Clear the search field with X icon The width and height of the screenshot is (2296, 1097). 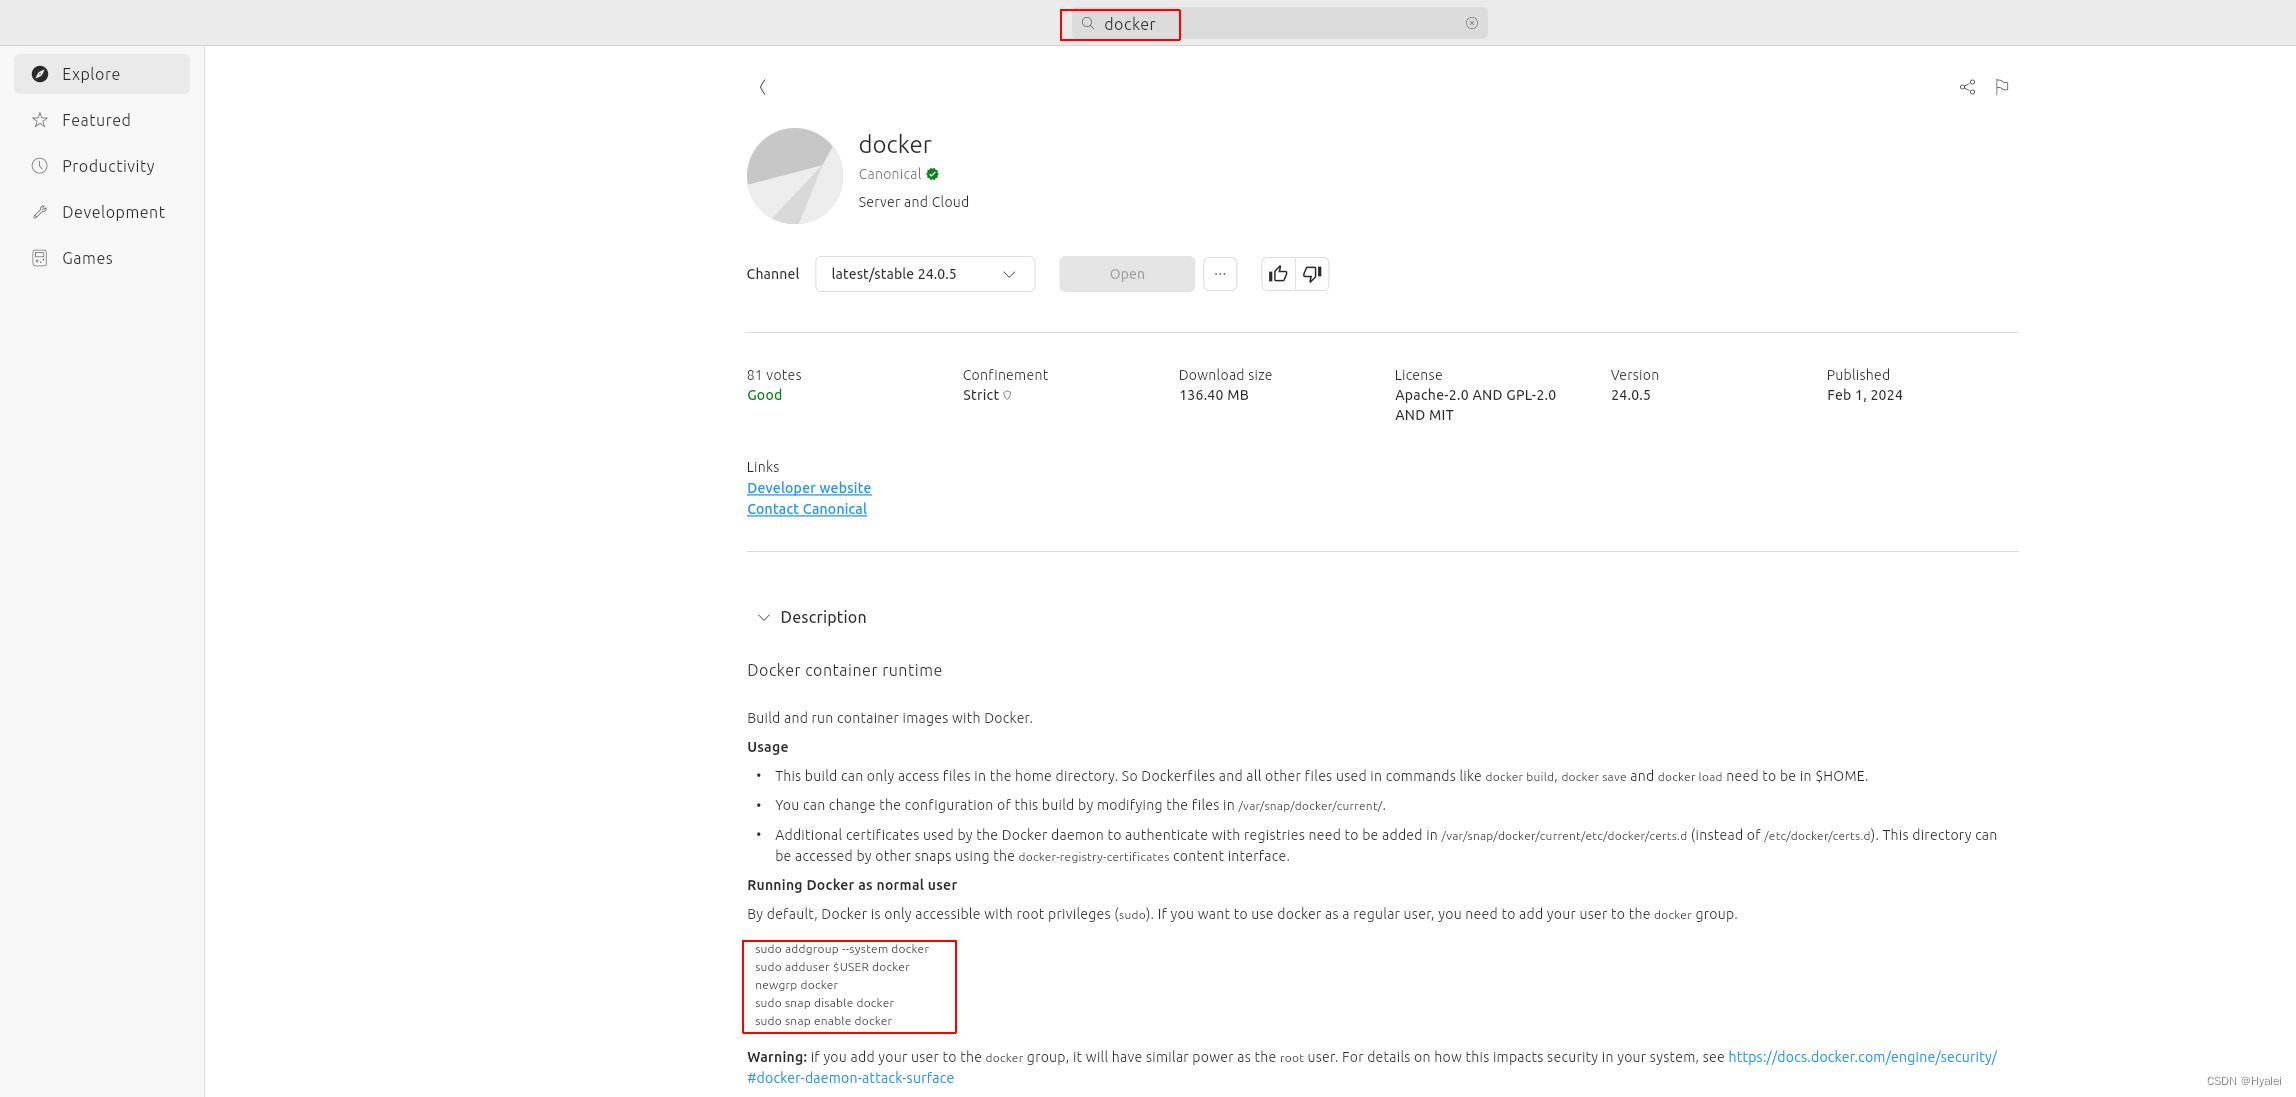tap(1472, 23)
